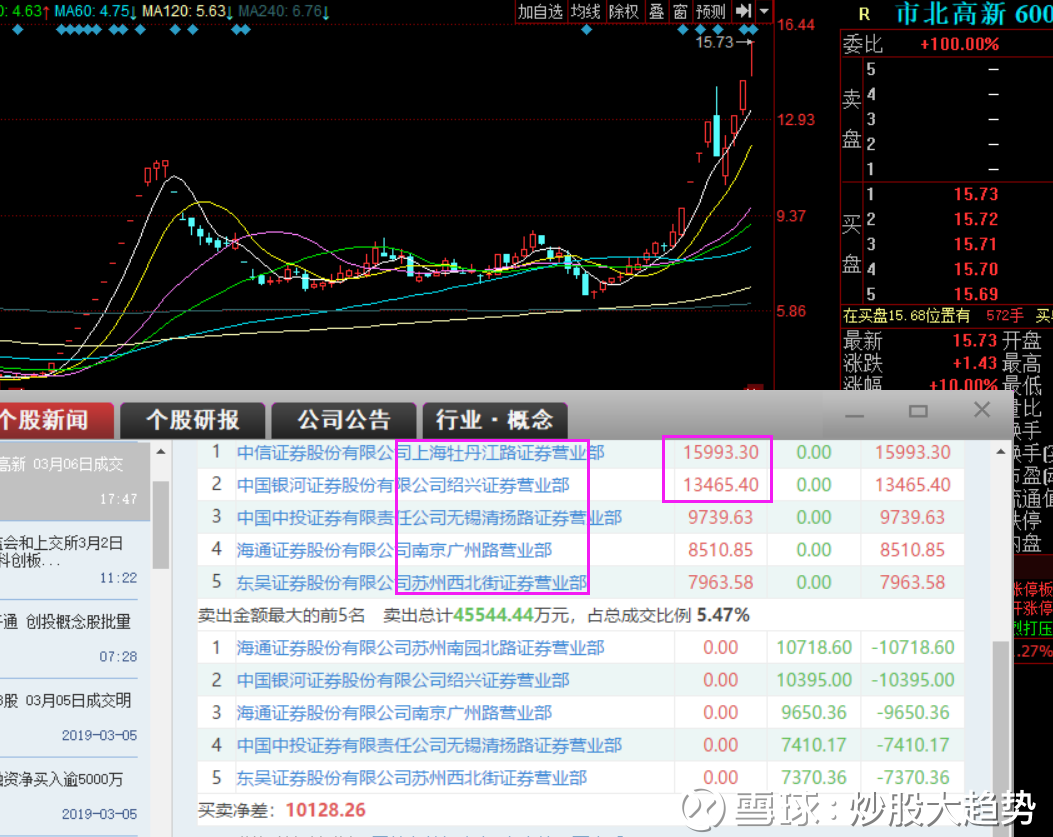The height and width of the screenshot is (837, 1053).
Task: Click the net amount -10718.60 cell
Action: pyautogui.click(x=913, y=648)
